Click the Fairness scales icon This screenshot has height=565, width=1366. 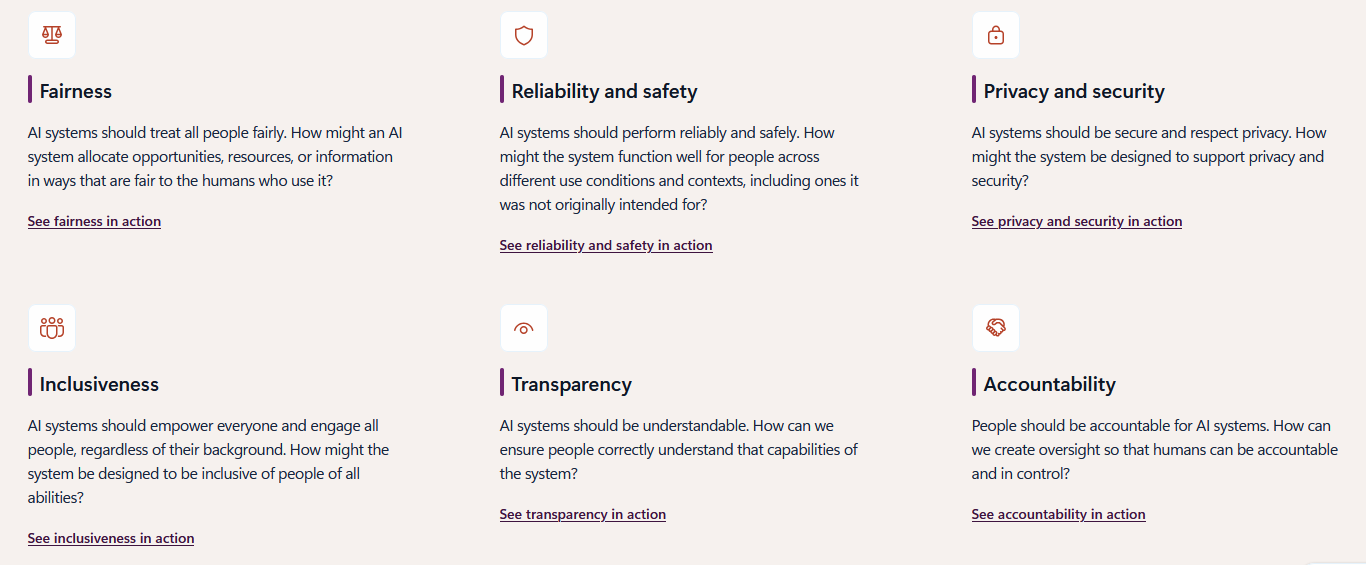click(52, 35)
